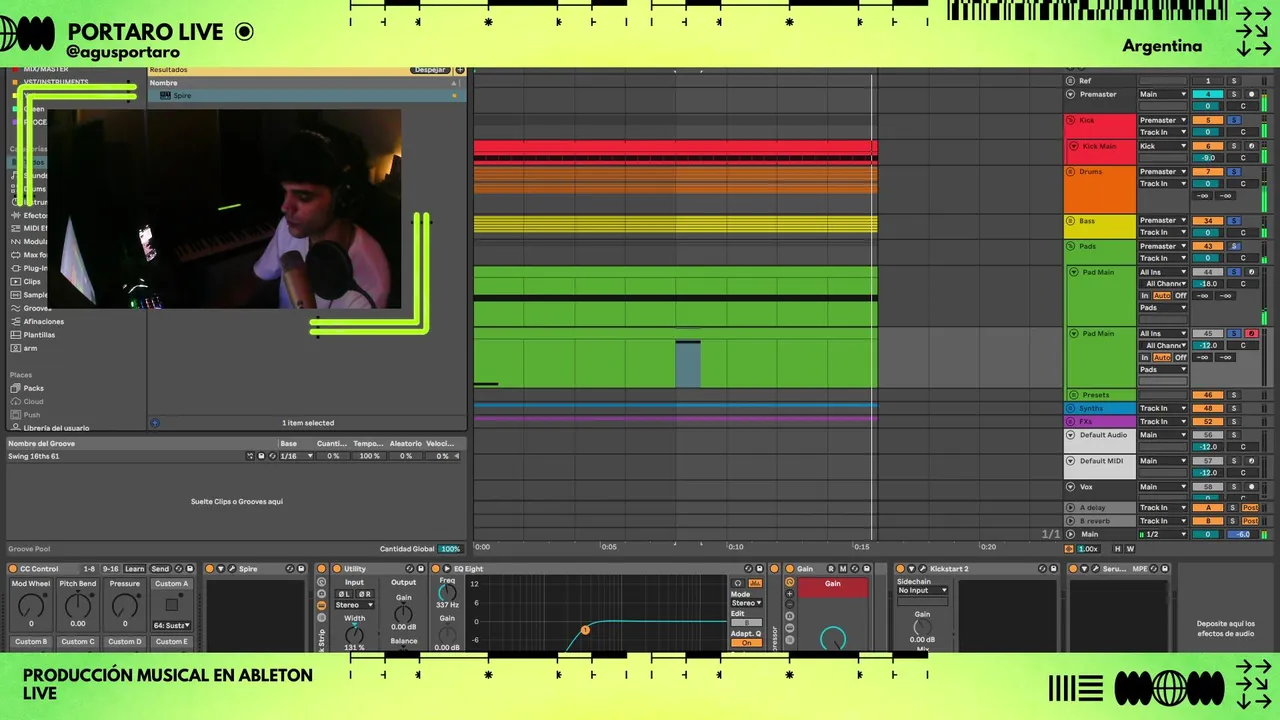Collapse the Default MIDI track

(1070, 461)
